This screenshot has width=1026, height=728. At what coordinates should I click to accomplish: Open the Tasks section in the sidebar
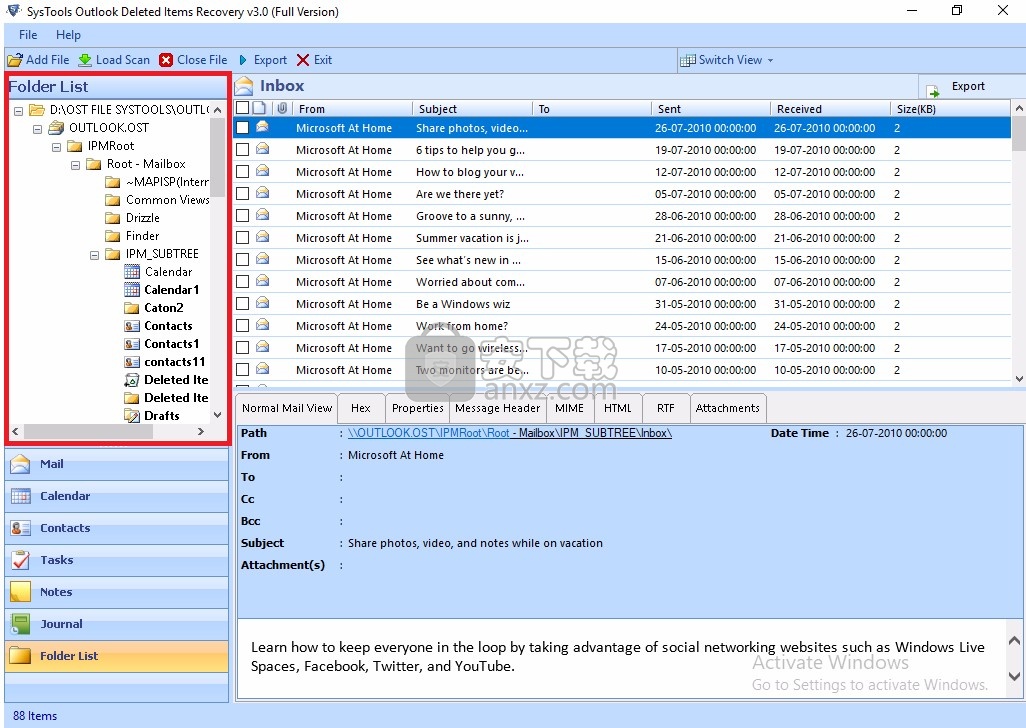click(56, 560)
